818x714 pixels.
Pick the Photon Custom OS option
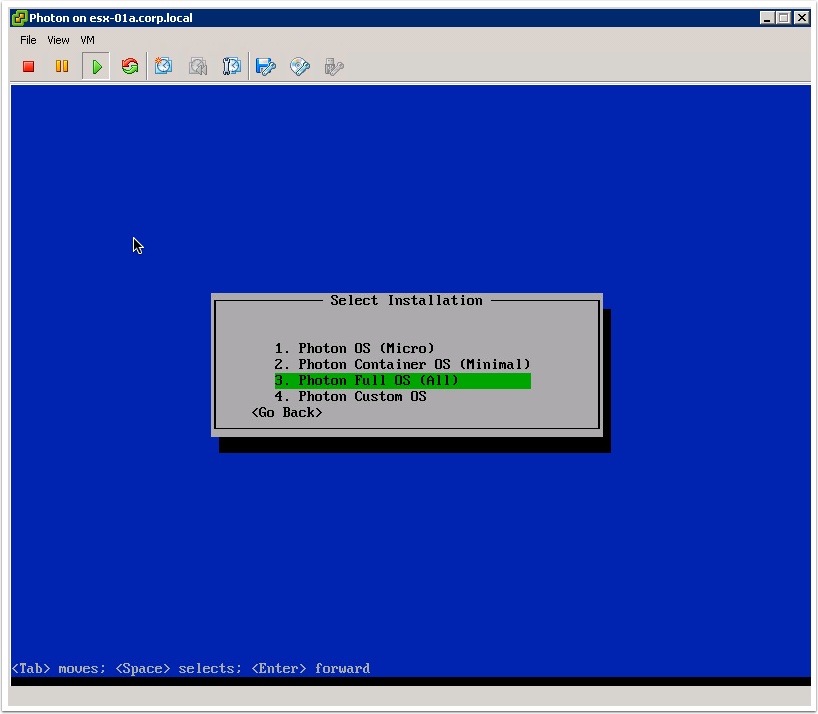351,396
